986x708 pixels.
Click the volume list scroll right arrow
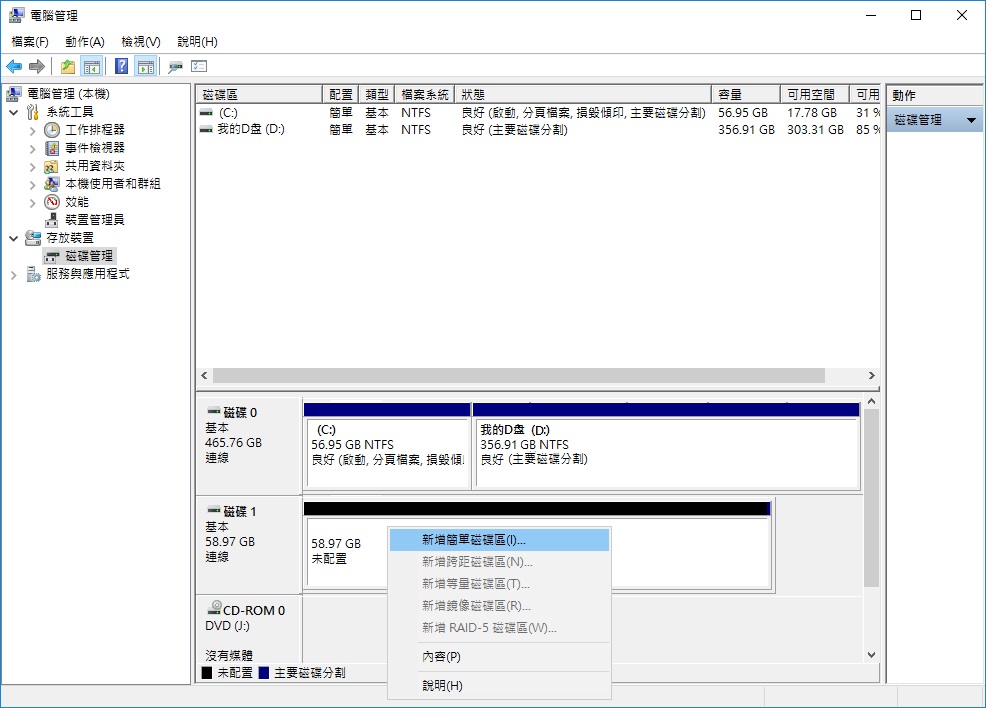coord(872,375)
